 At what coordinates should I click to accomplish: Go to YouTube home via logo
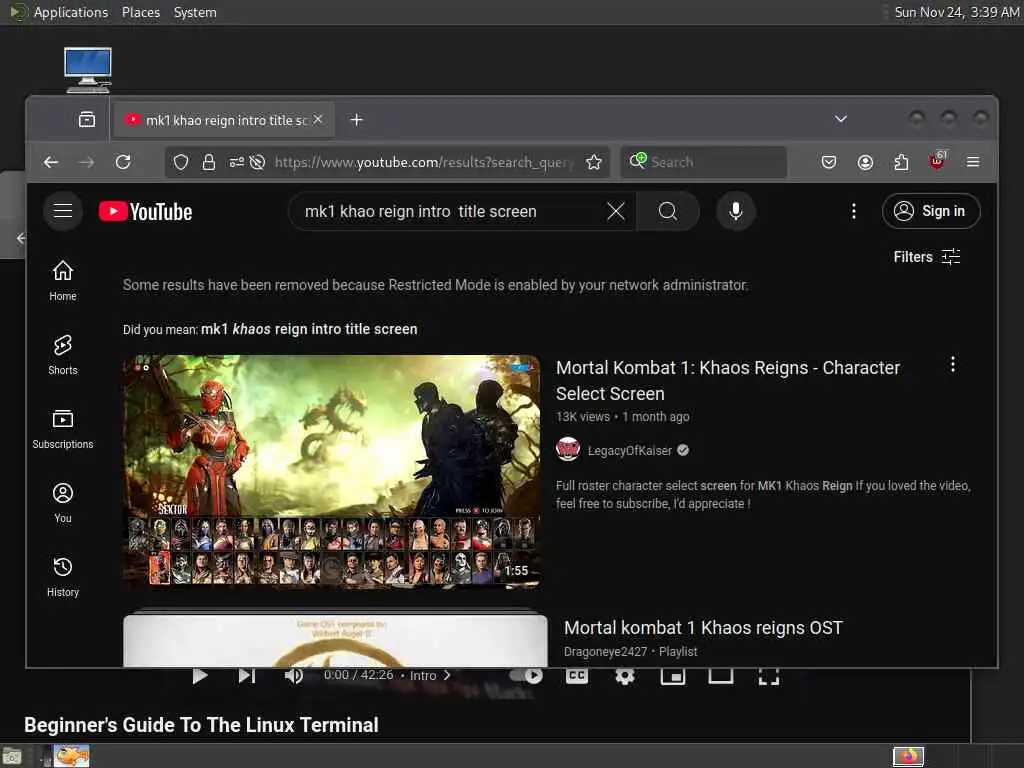coord(146,212)
